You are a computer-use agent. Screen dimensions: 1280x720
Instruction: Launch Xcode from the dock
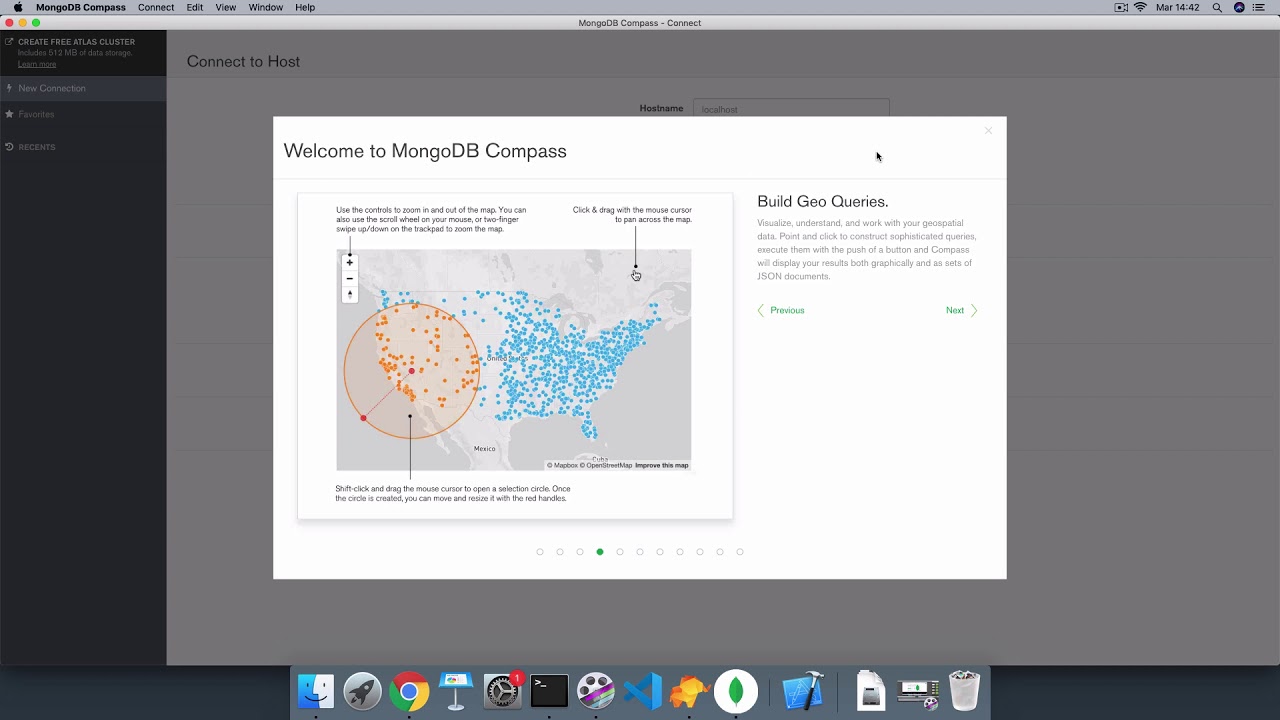803,691
